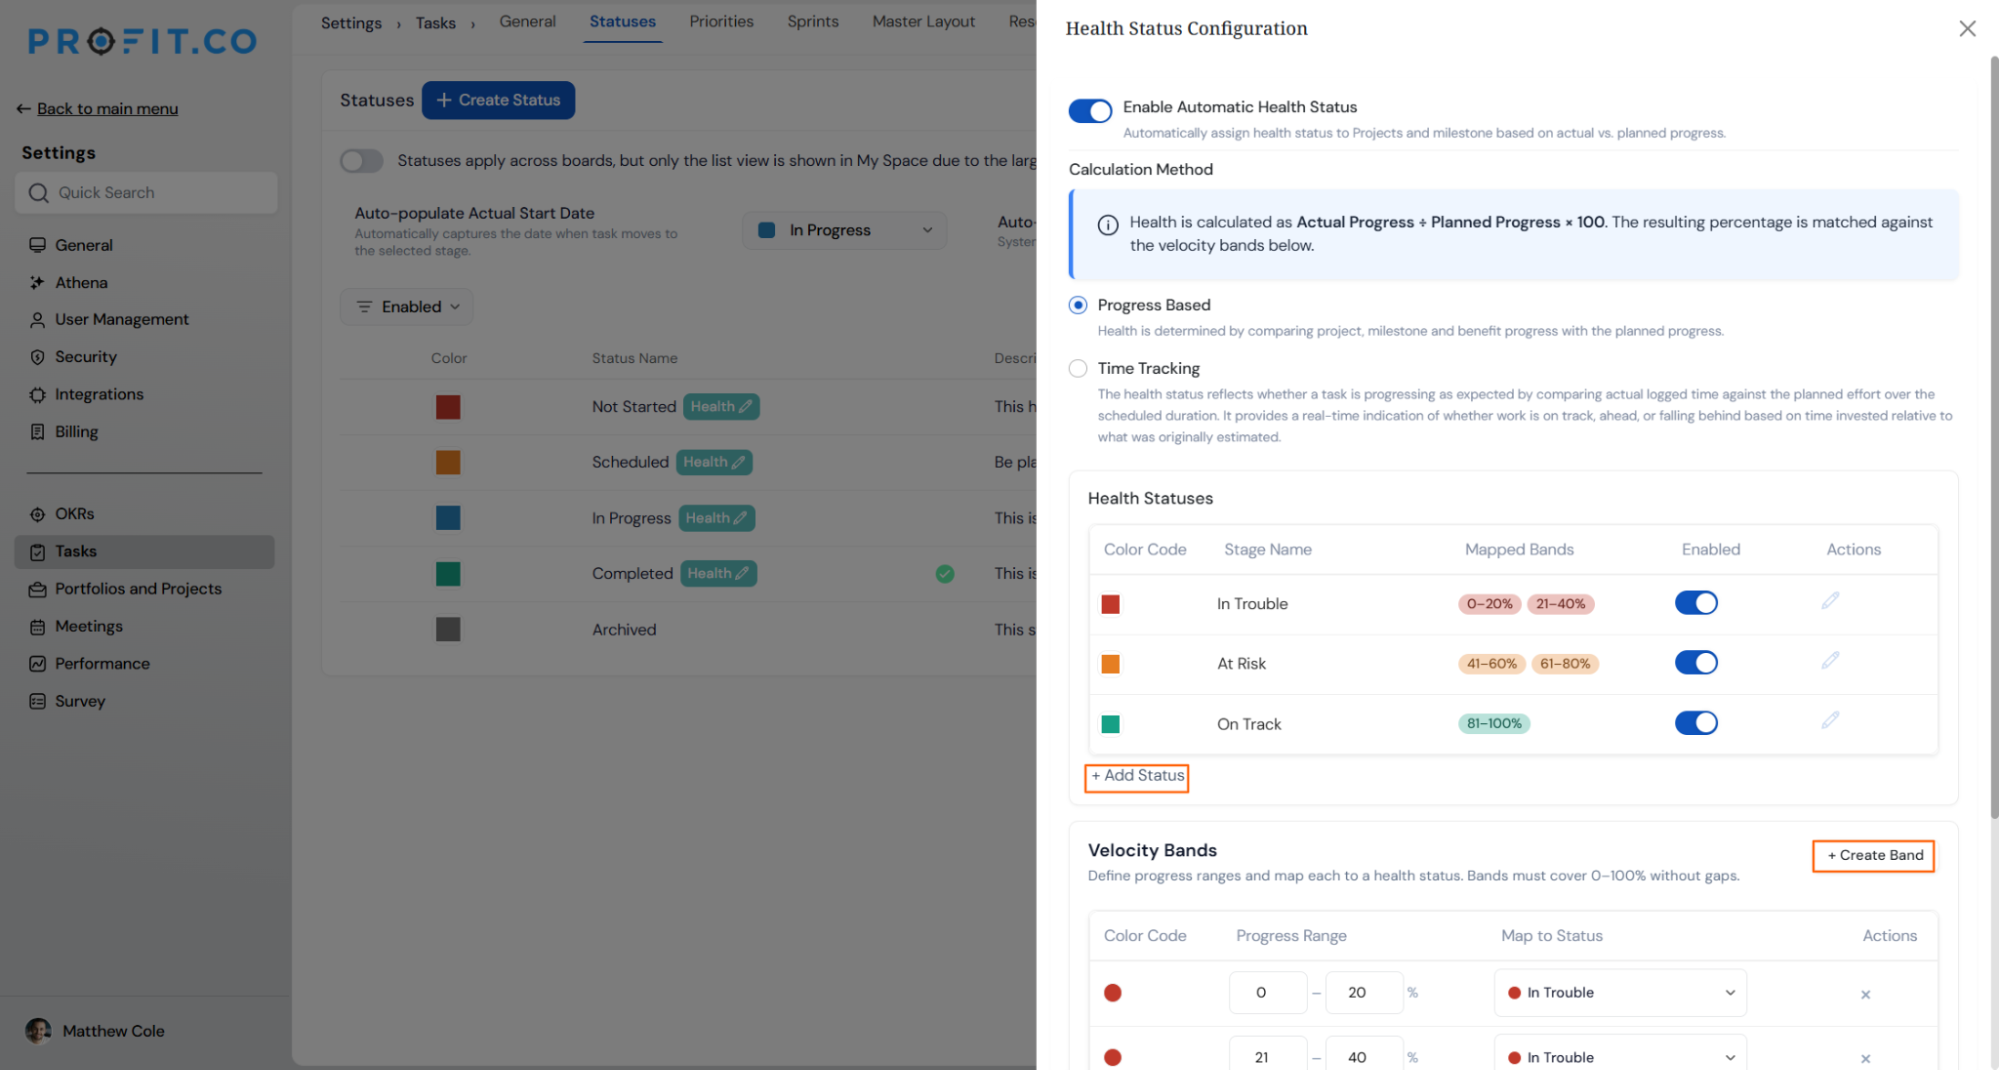The image size is (1999, 1070).
Task: Select the Time Tracking radio option
Action: [1078, 368]
